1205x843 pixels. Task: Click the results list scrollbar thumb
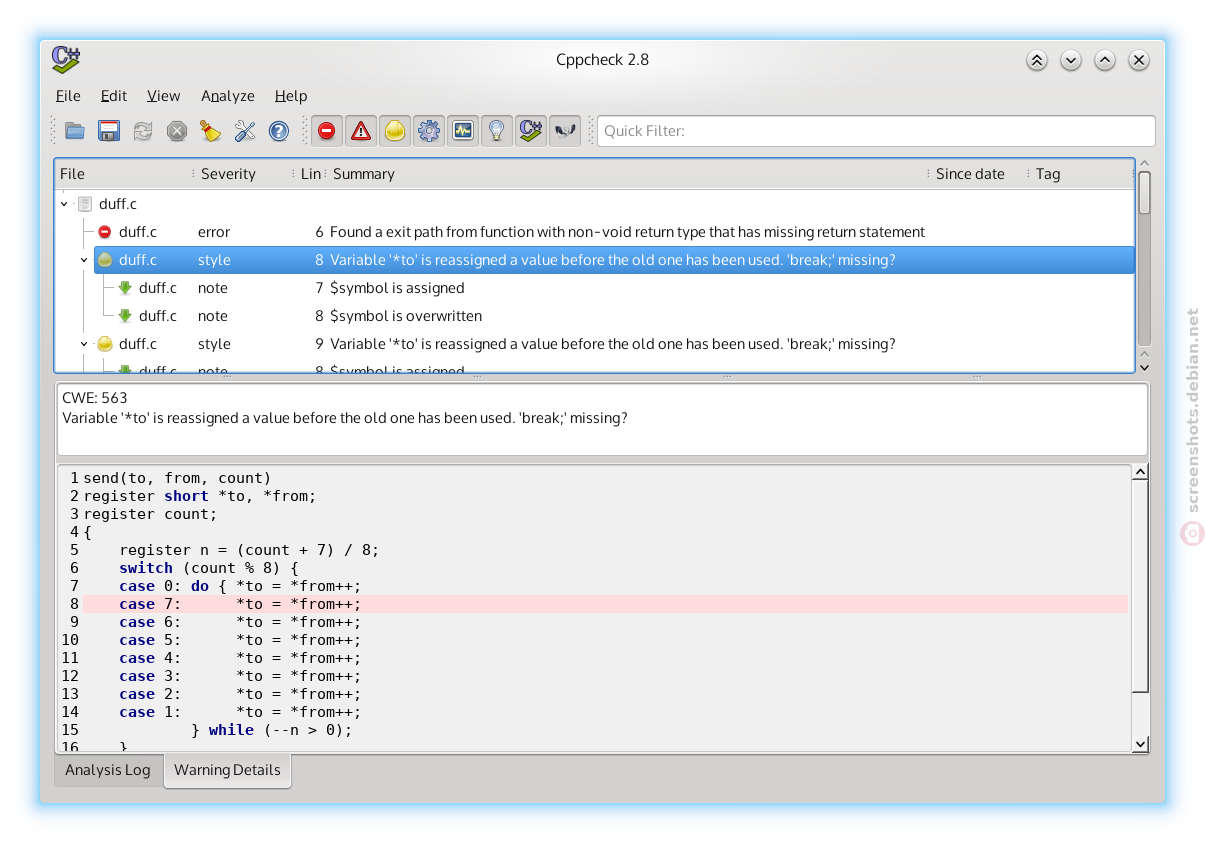click(x=1144, y=192)
